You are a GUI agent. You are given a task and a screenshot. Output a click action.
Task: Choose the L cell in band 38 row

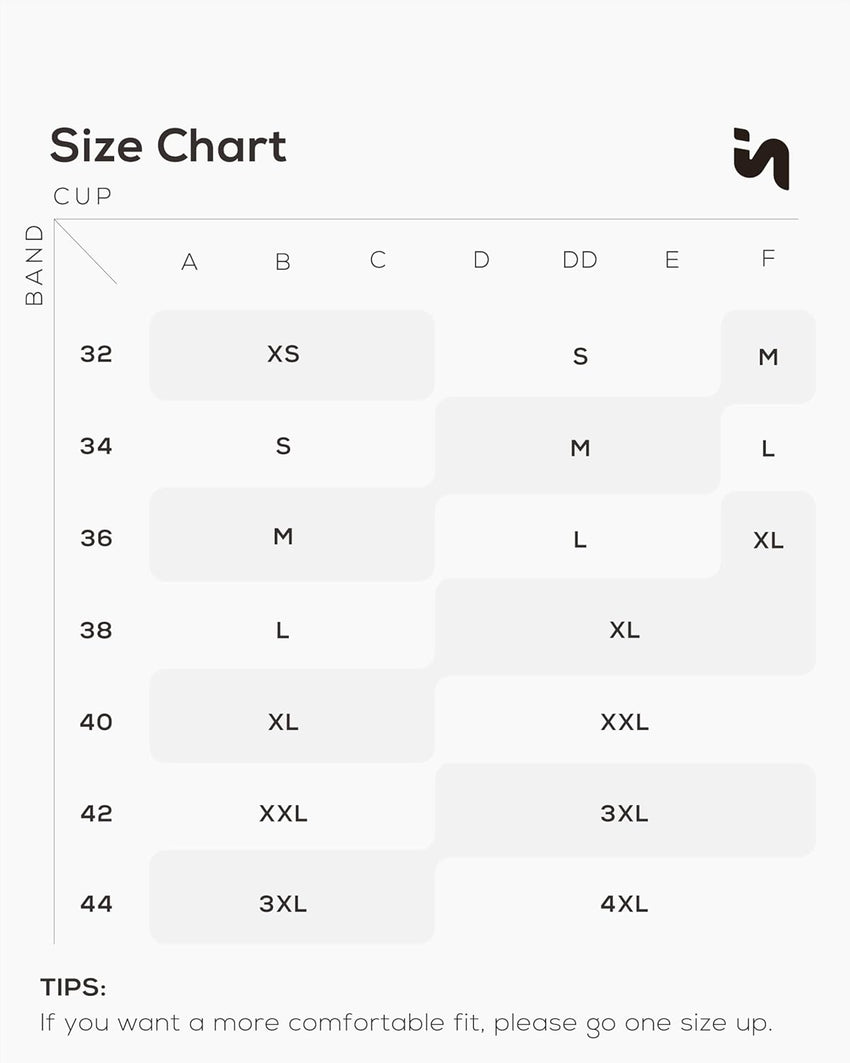coord(283,630)
